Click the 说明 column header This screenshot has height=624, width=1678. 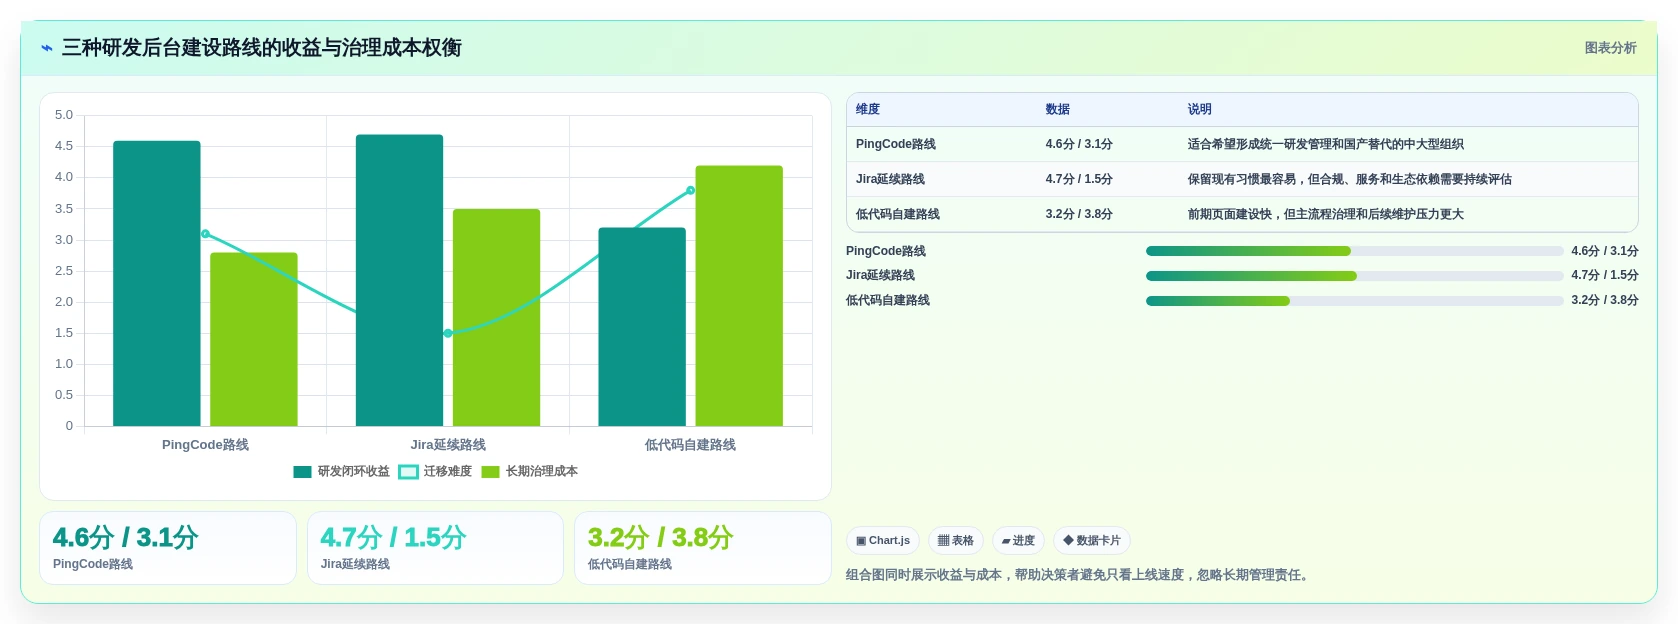tap(1200, 109)
